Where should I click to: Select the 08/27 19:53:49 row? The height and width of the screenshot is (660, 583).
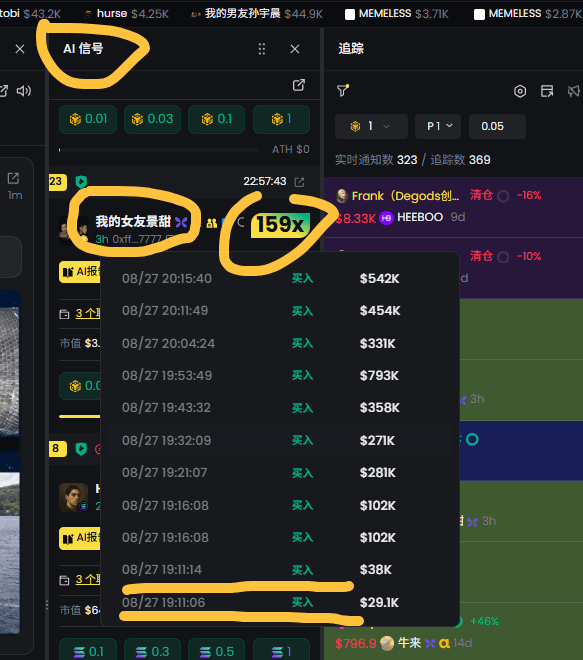coord(280,375)
